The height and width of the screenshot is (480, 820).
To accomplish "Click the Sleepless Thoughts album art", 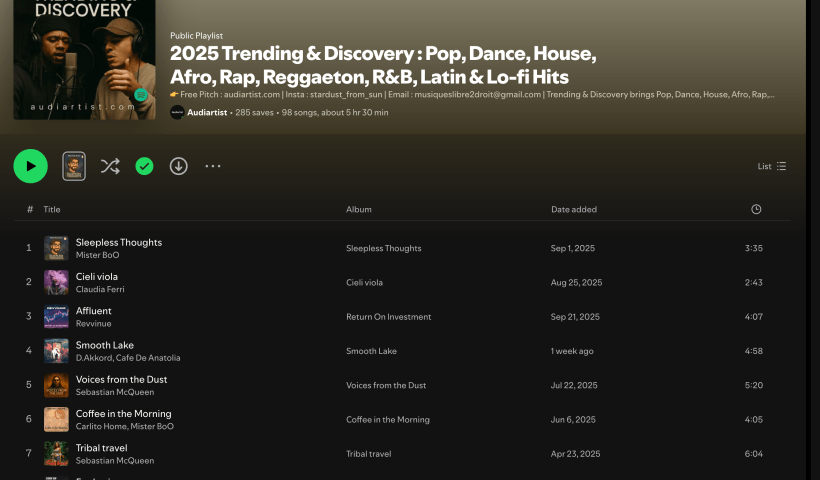I will point(56,248).
